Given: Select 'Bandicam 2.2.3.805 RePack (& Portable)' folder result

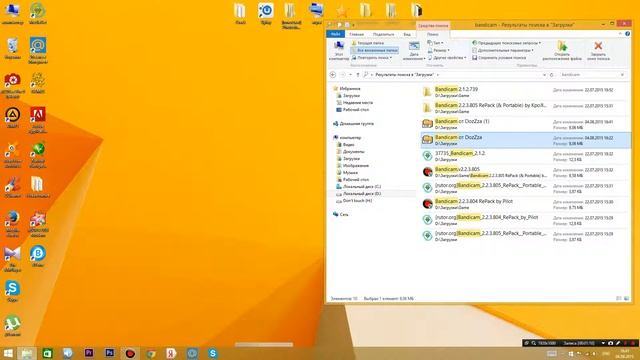Looking at the screenshot, I should tap(525, 108).
